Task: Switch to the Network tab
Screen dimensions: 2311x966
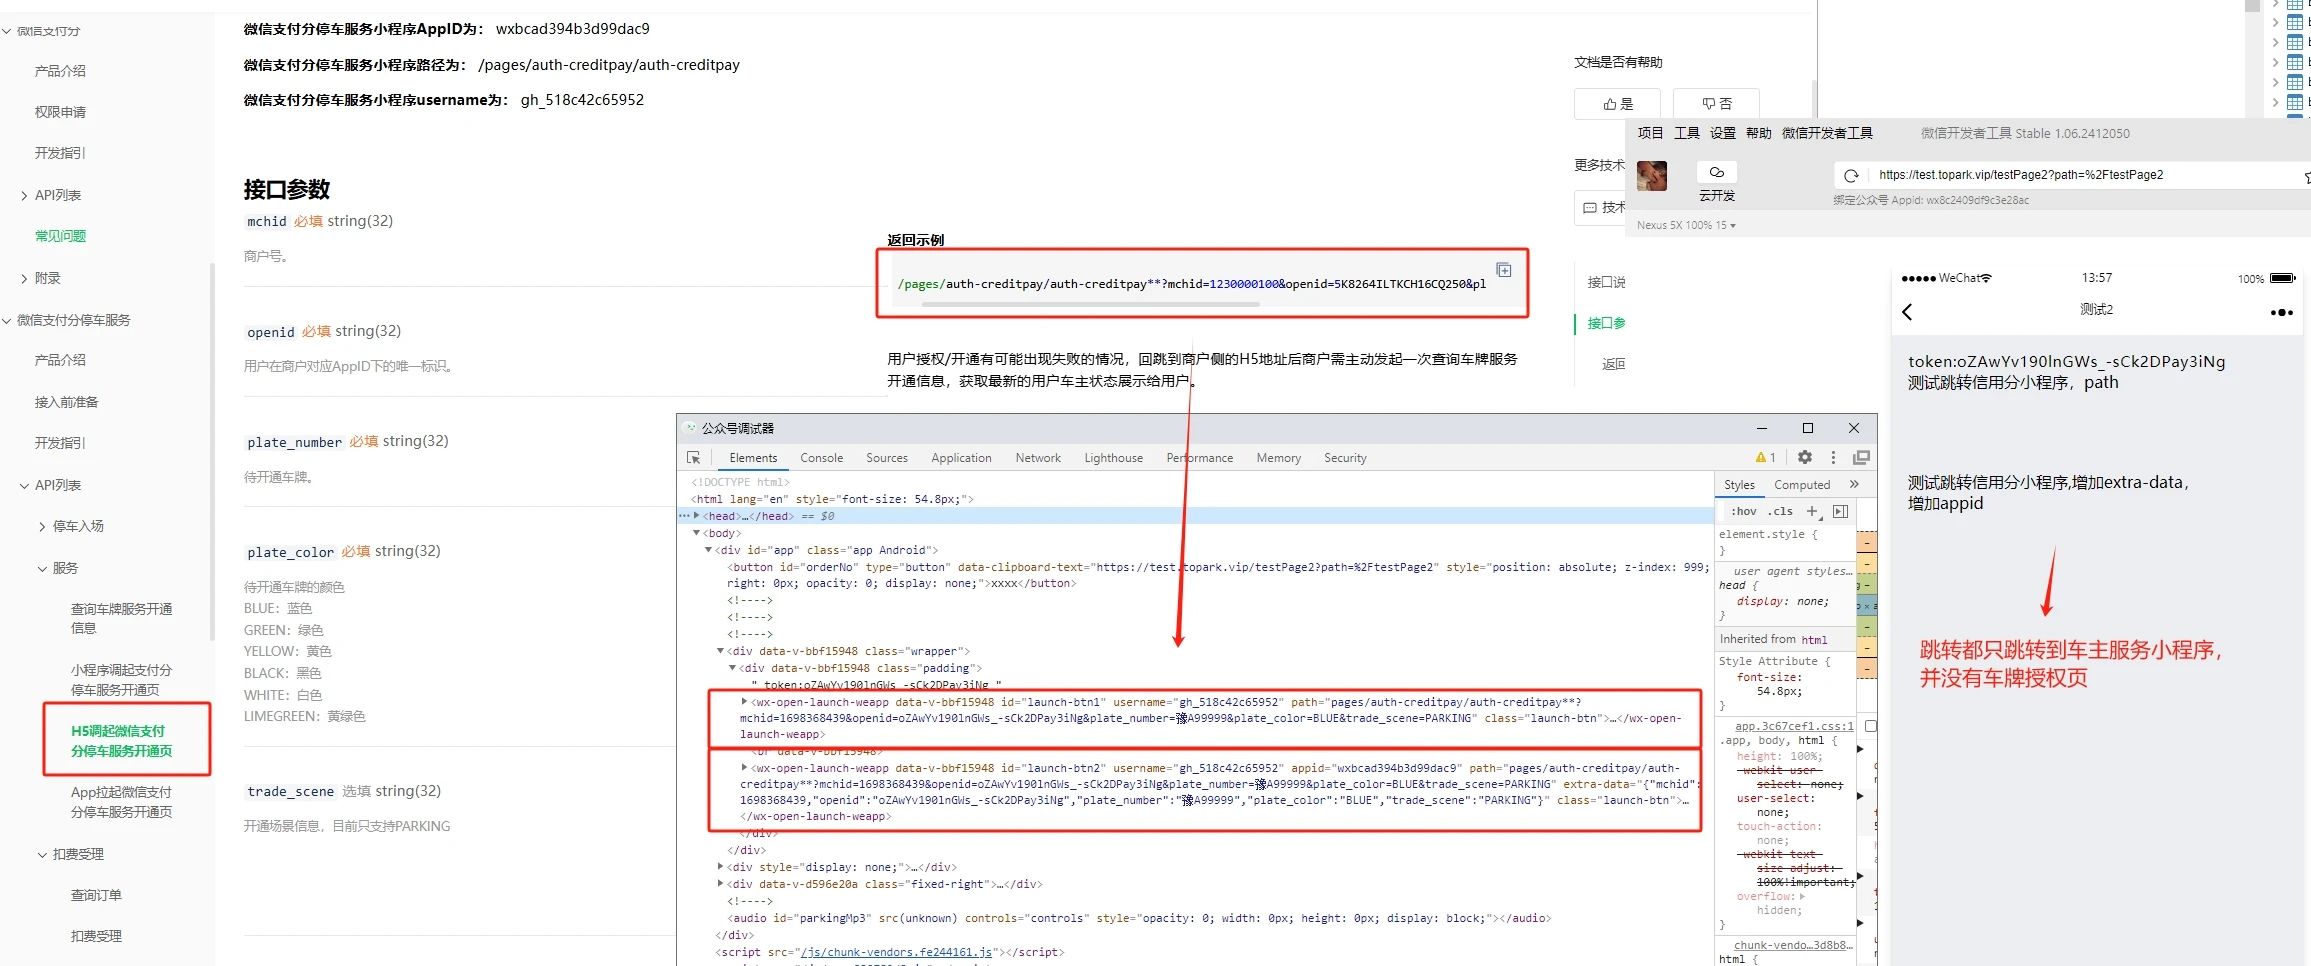Action: pos(1038,458)
